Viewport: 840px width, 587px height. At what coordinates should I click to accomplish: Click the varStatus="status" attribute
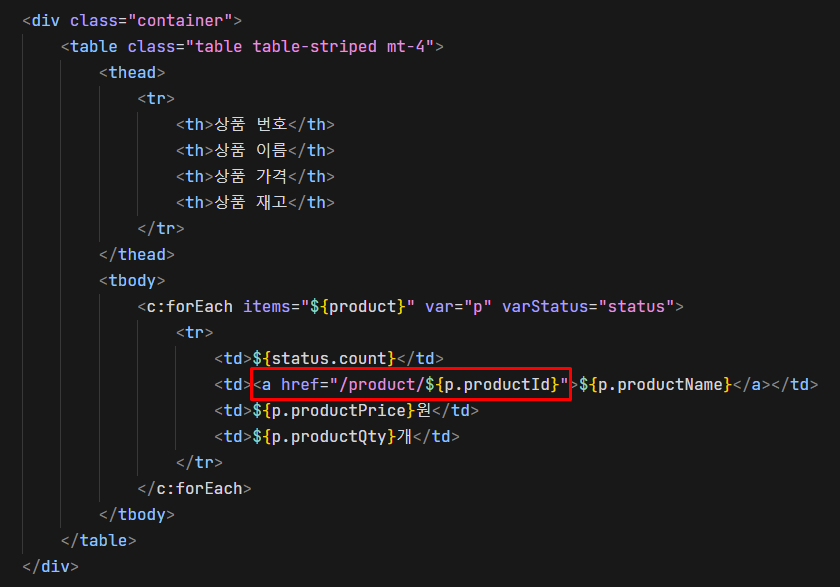click(588, 306)
